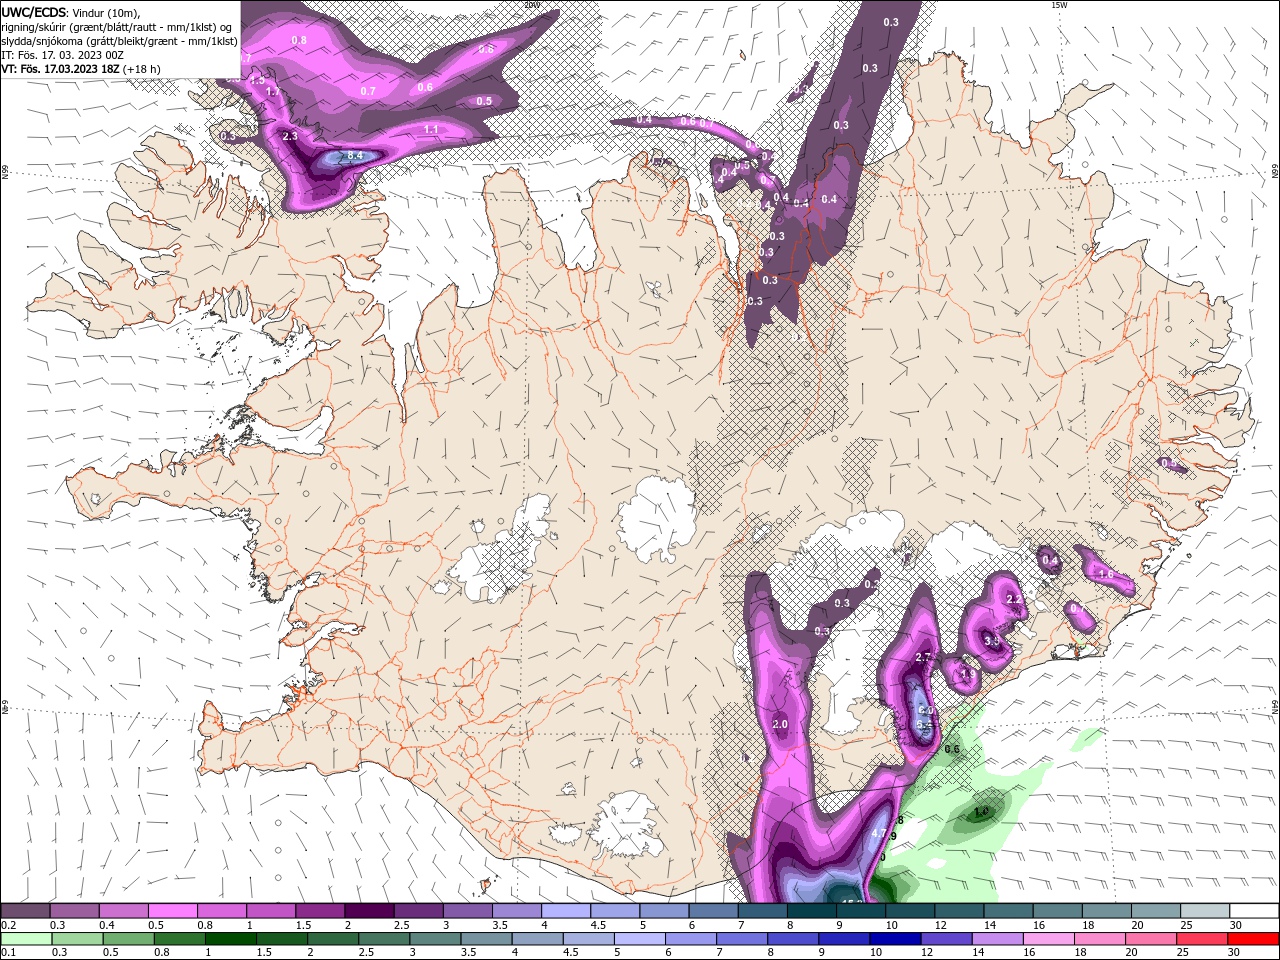Click the 4 swatch in lower legend row
Image resolution: width=1280 pixels, height=960 pixels.
pos(539,939)
